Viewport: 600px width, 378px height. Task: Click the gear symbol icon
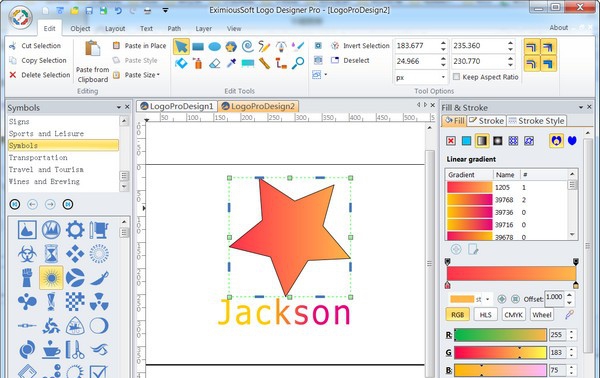point(75,230)
